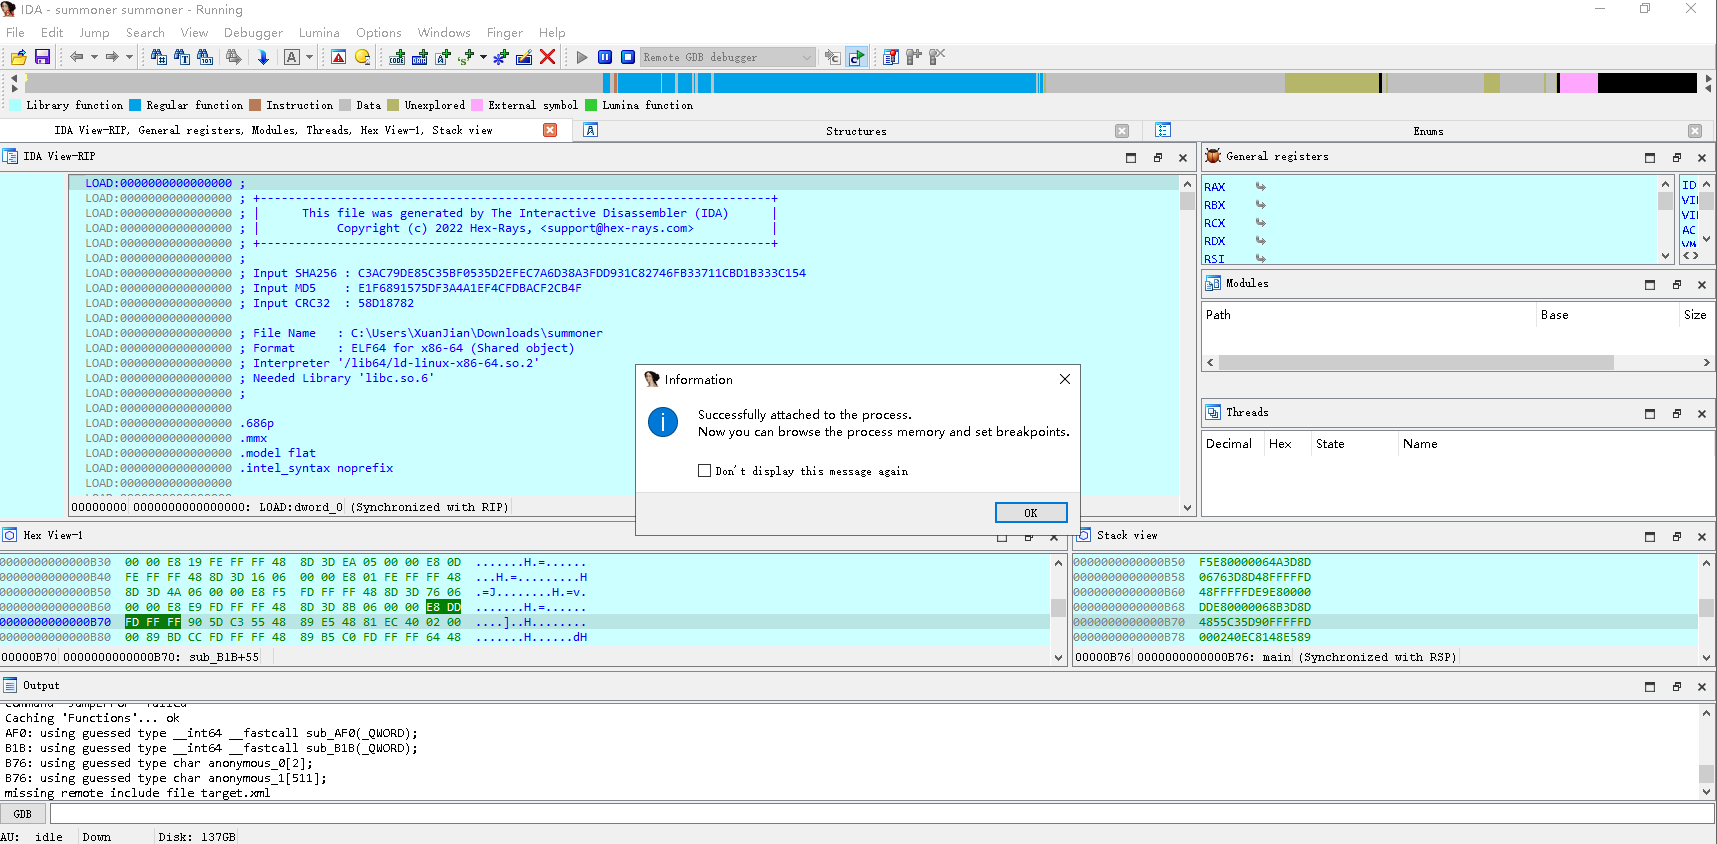Click the binoculars search text icon

tap(181, 57)
